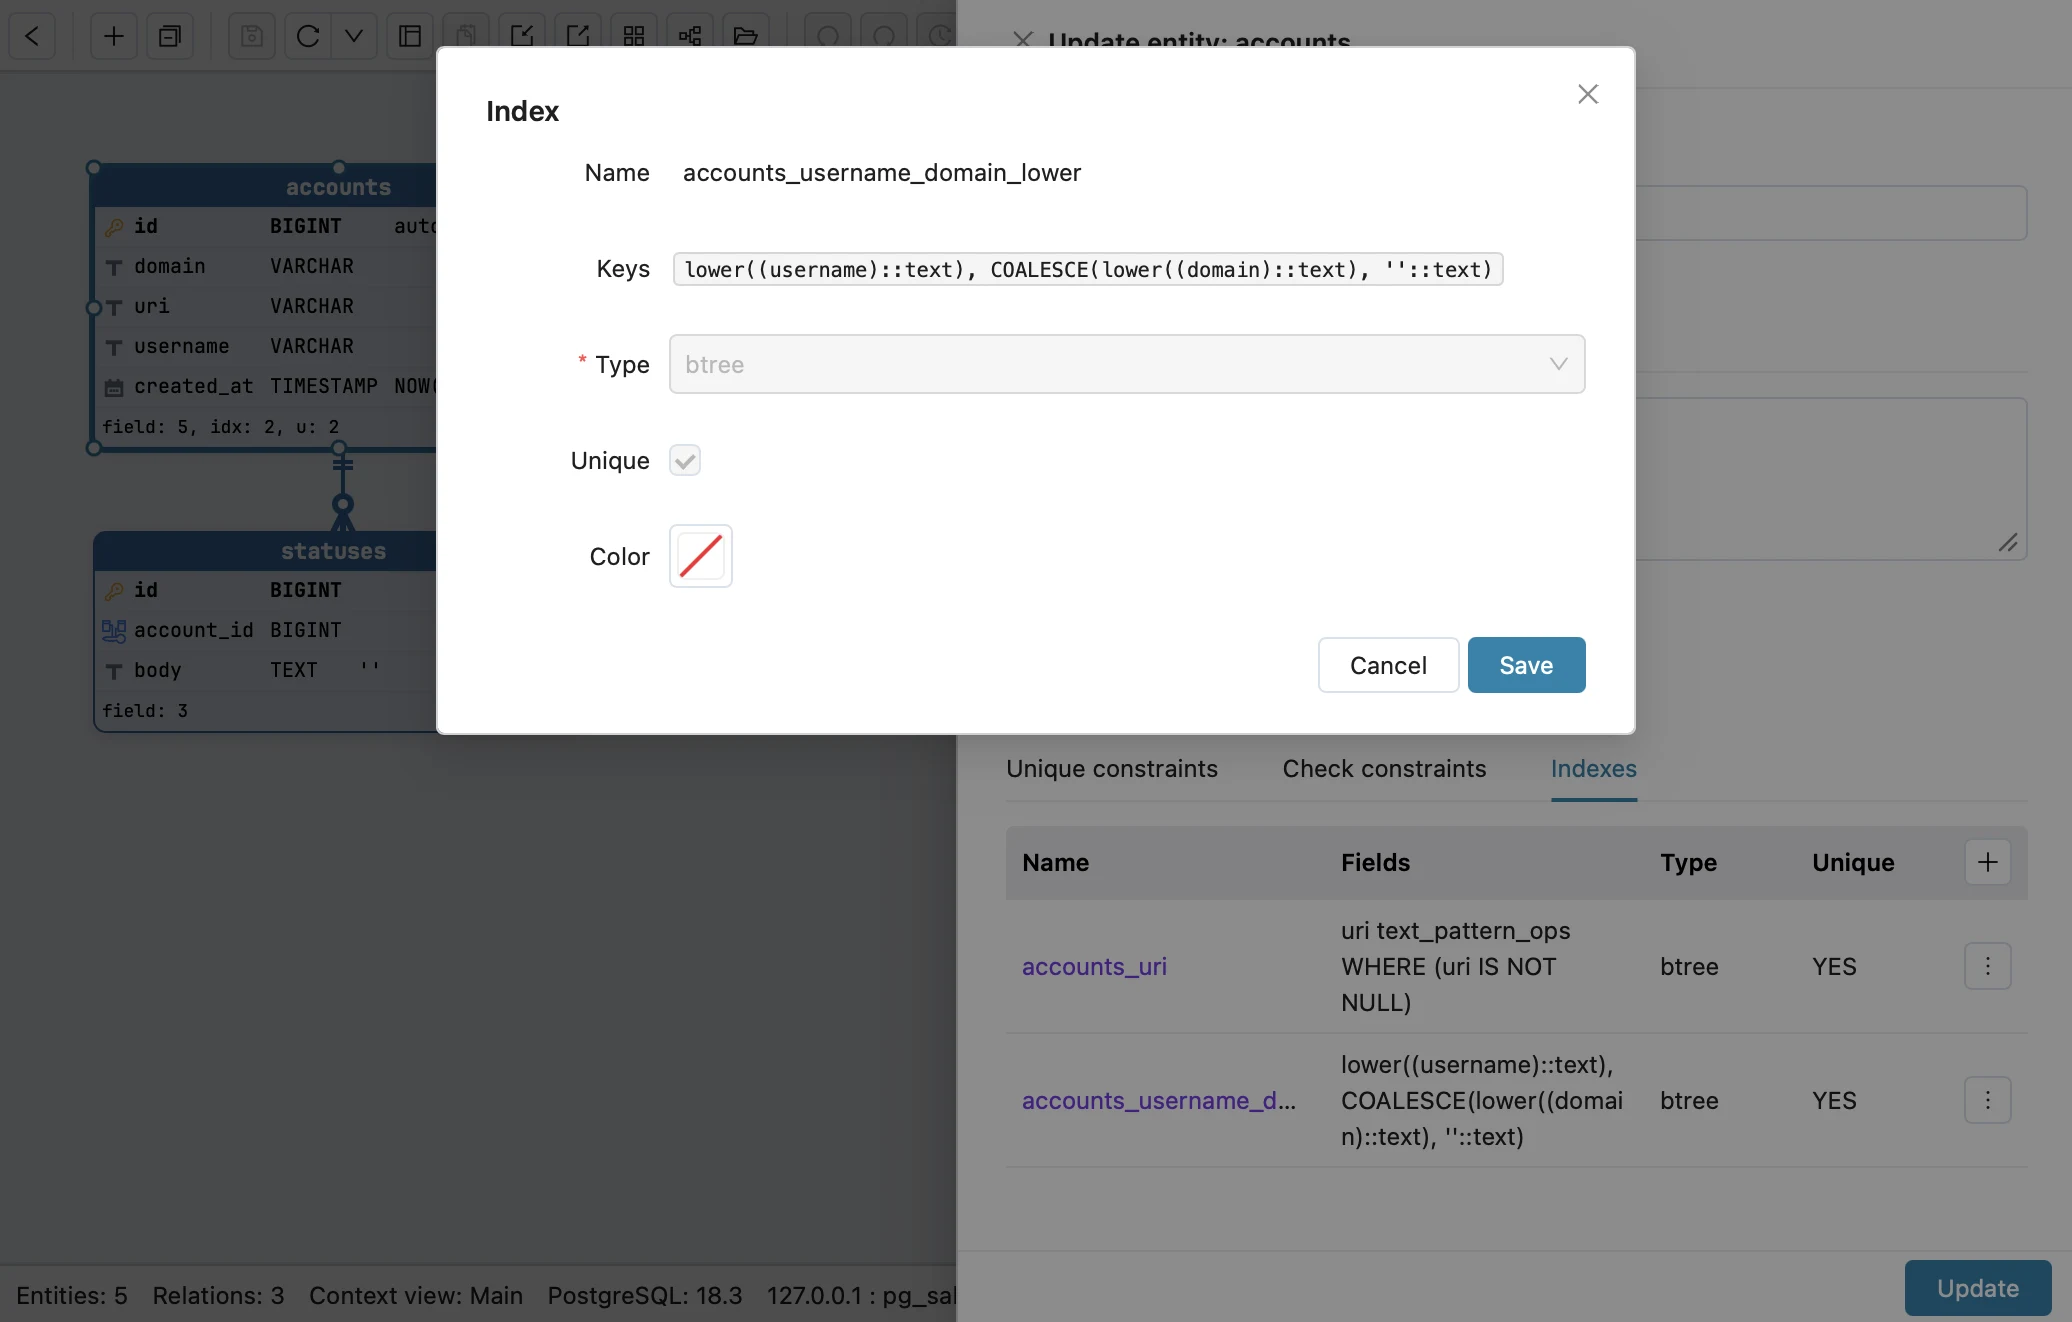Click the four-squares grid layout icon
The height and width of the screenshot is (1322, 2072).
pyautogui.click(x=634, y=36)
